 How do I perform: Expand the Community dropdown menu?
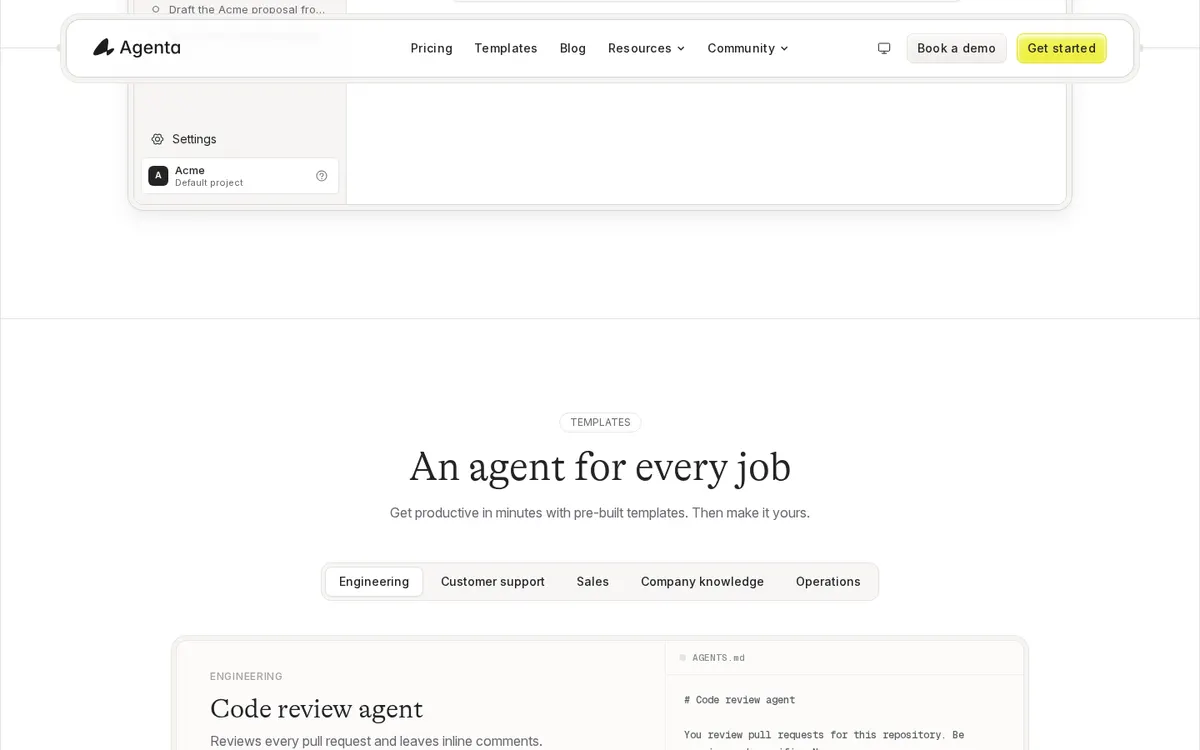click(x=748, y=48)
